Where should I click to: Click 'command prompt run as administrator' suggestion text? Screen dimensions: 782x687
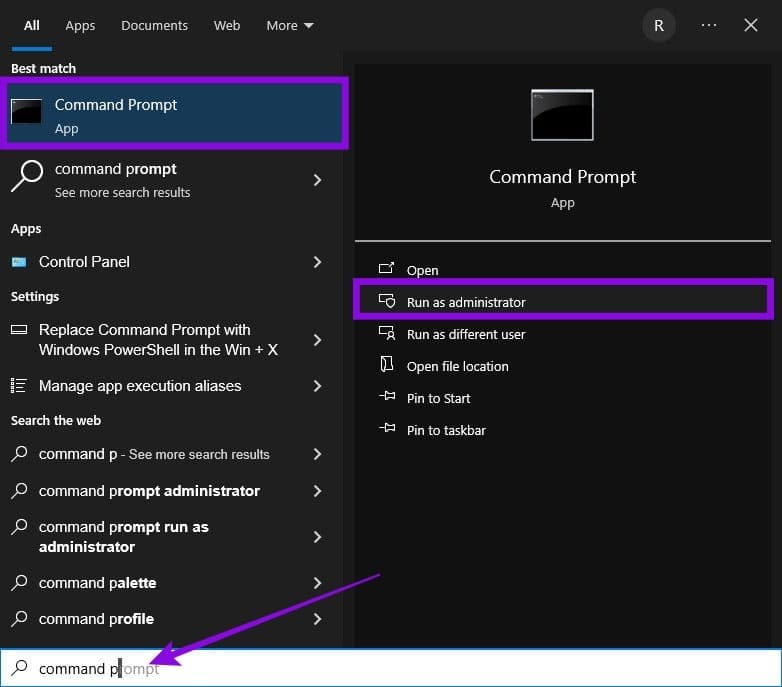[x=124, y=537]
